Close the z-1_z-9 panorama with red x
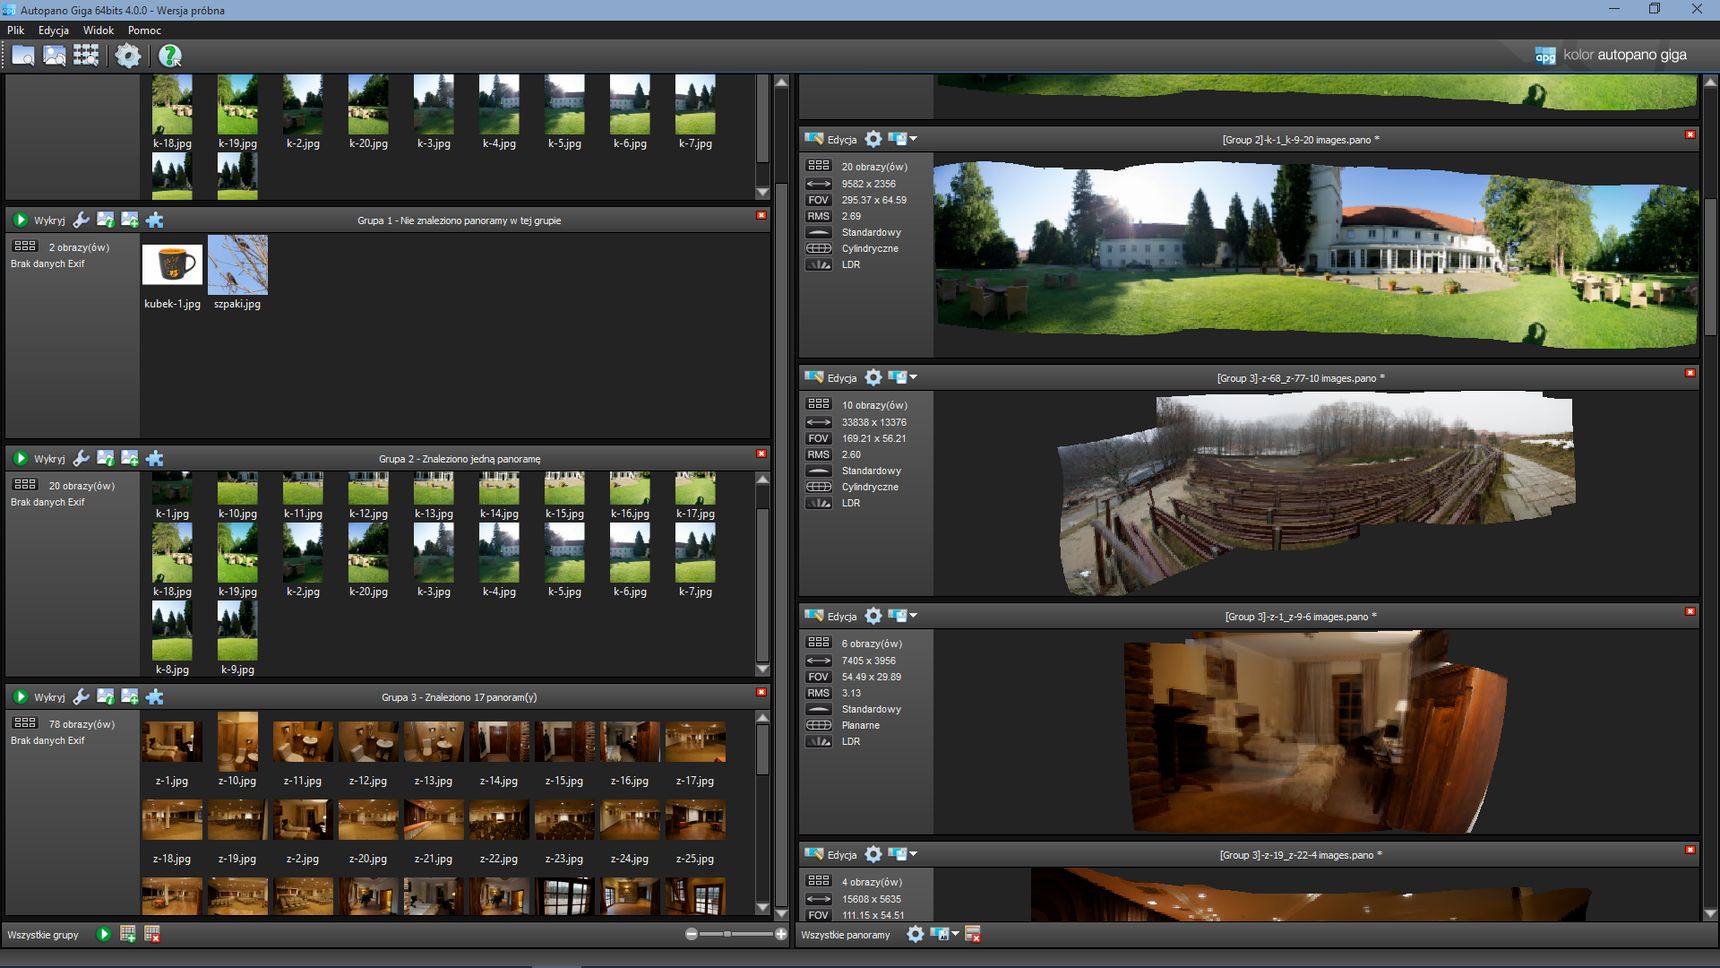Viewport: 1720px width, 968px height. 1690,611
